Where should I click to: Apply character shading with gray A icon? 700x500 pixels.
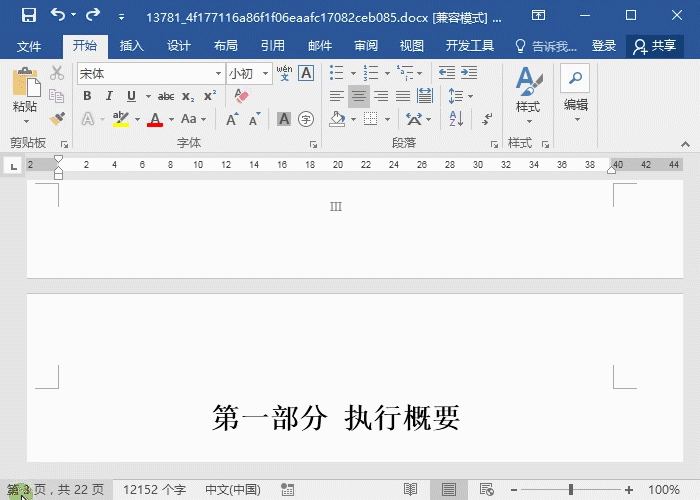click(284, 119)
